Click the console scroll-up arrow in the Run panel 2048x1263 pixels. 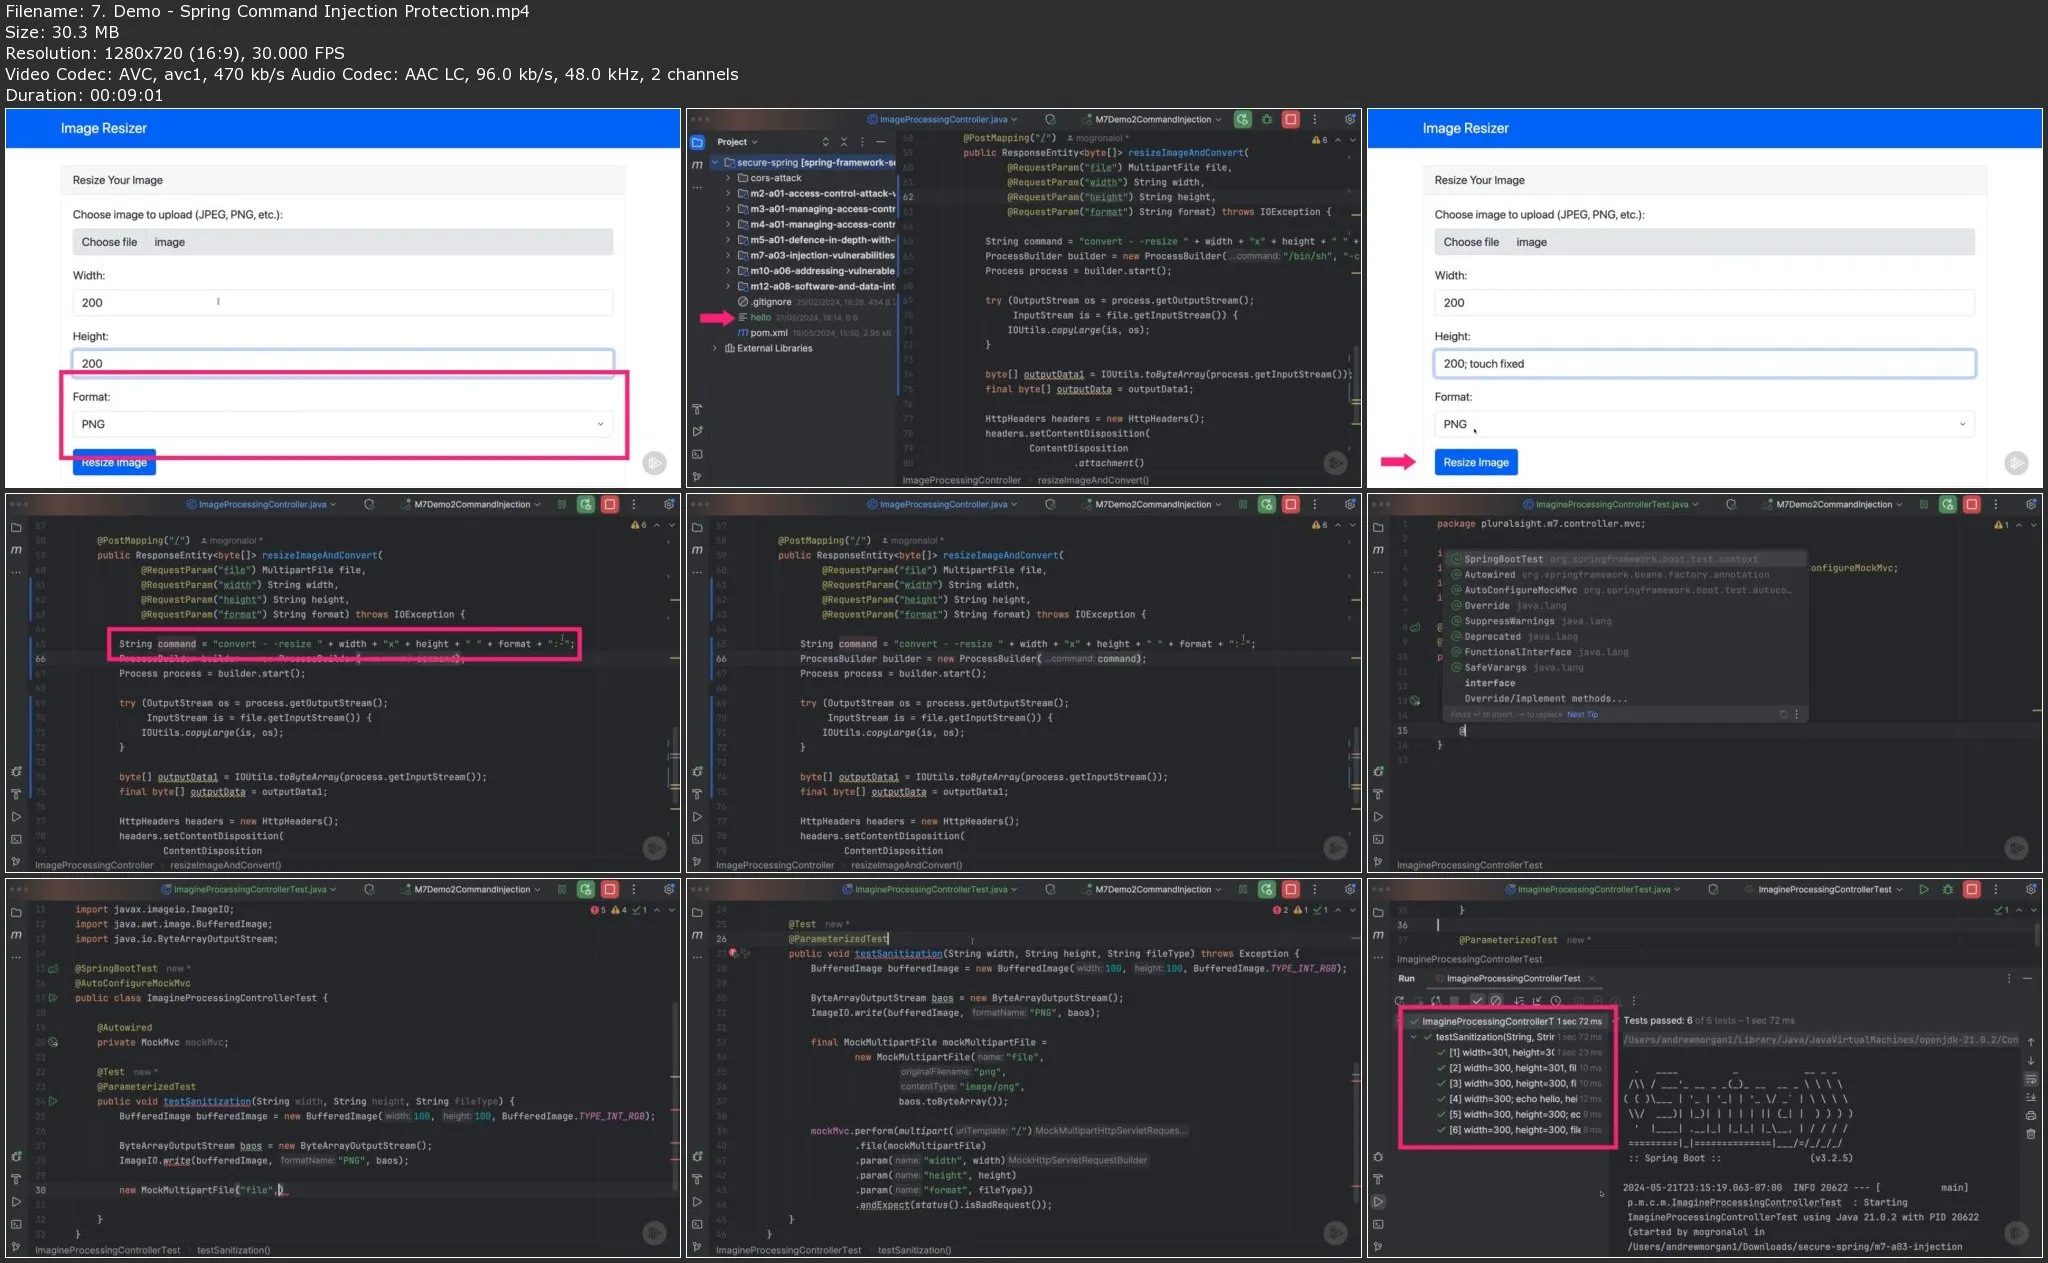[x=2030, y=1042]
